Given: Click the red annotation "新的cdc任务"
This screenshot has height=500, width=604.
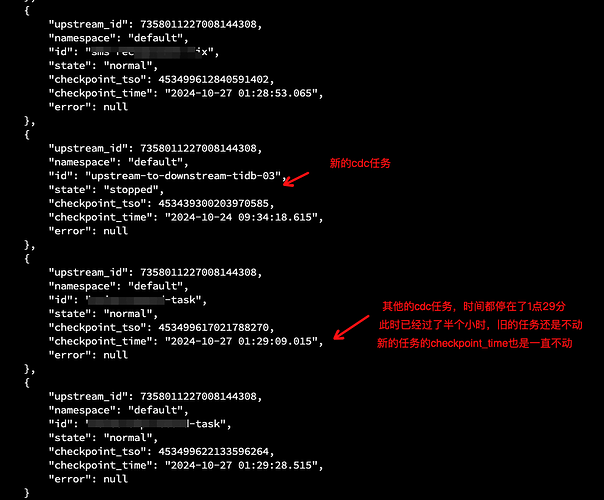Looking at the screenshot, I should click(360, 163).
